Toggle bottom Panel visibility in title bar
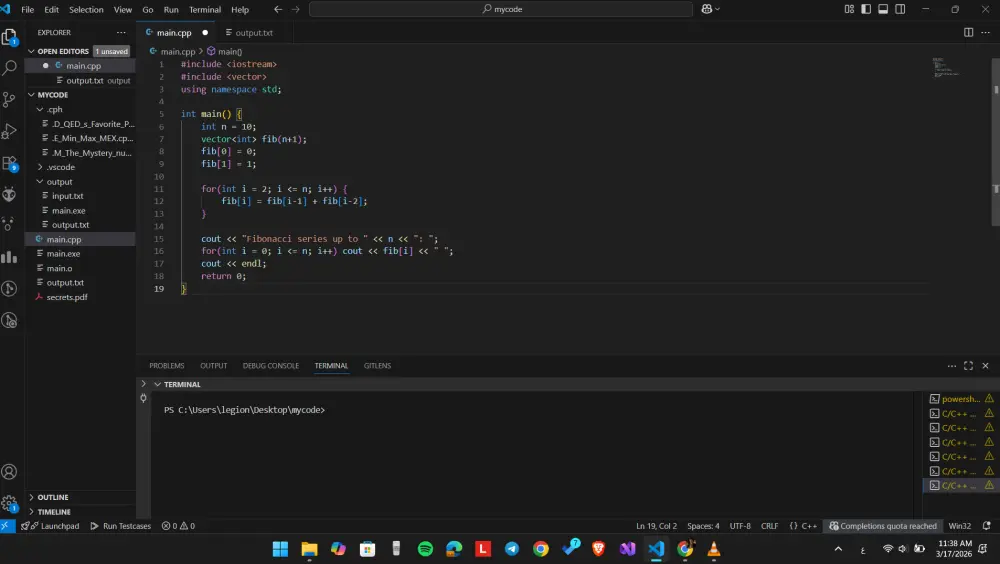The height and width of the screenshot is (564, 1000). [883, 9]
